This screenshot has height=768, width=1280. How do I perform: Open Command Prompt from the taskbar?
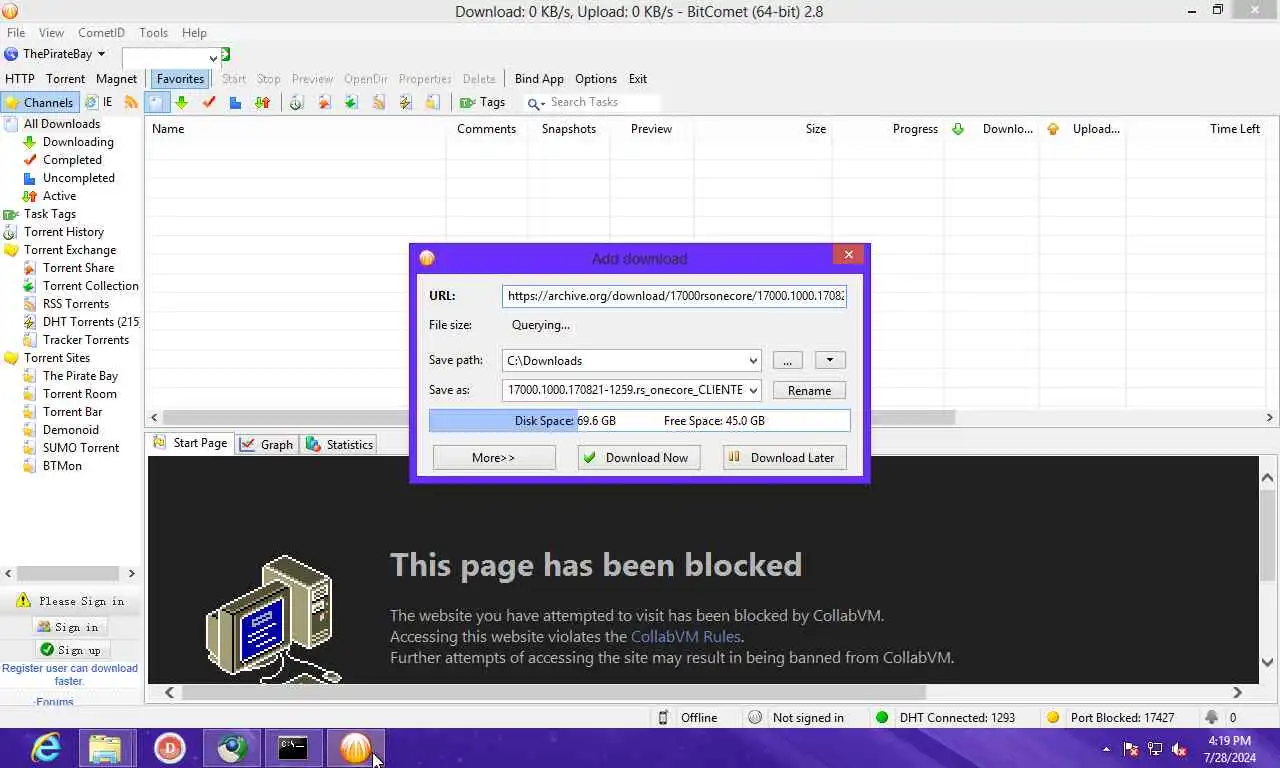[x=293, y=747]
